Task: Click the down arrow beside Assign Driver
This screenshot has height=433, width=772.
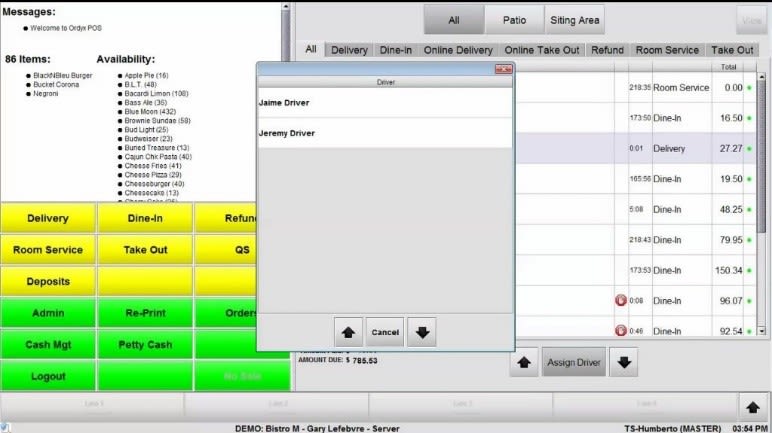Action: click(x=624, y=363)
